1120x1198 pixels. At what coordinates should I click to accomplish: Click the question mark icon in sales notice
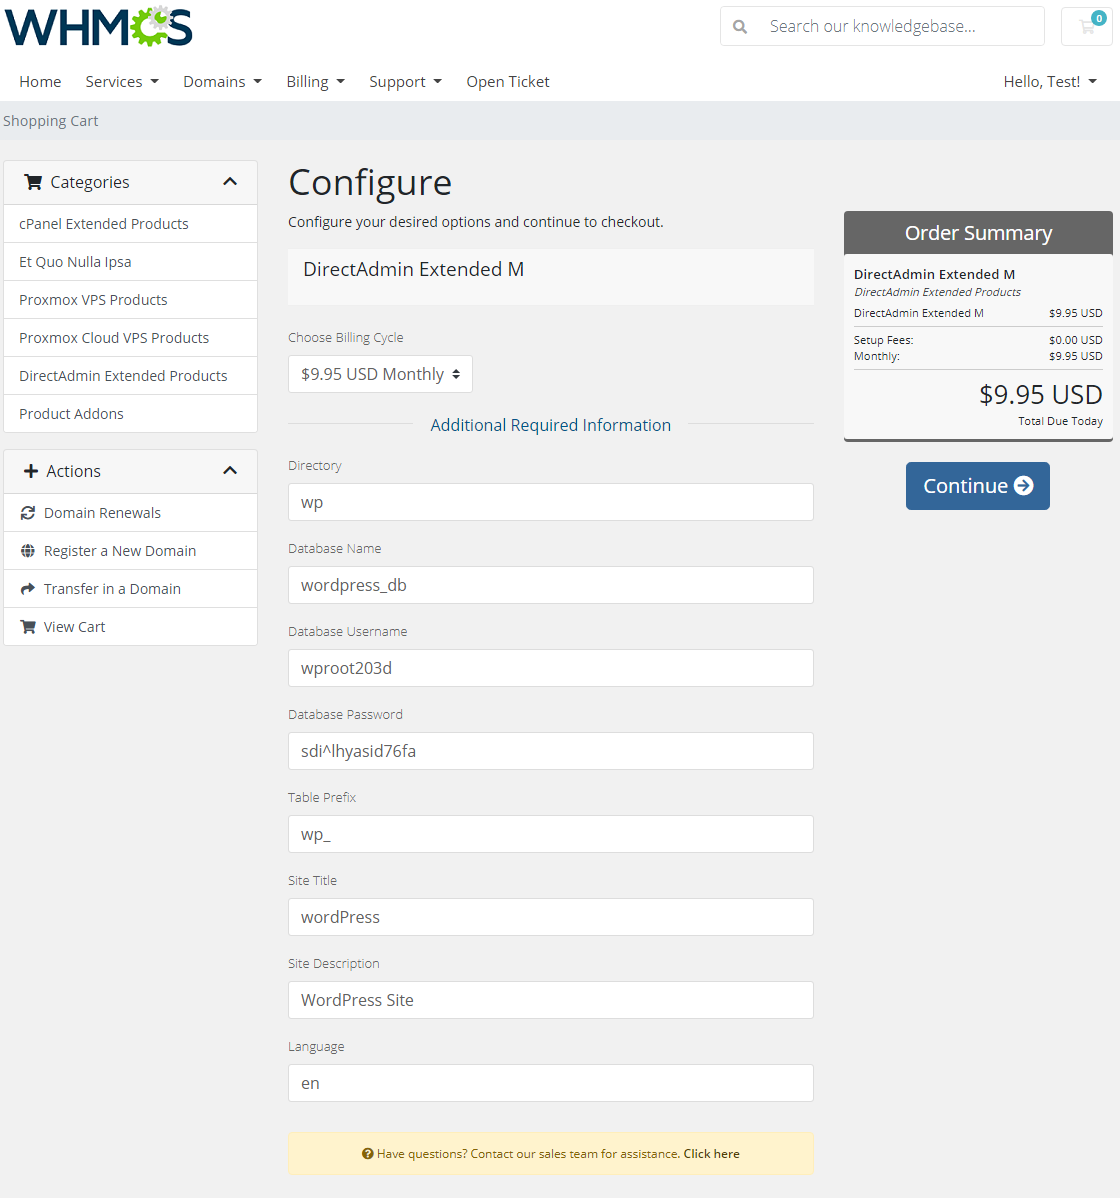click(367, 1154)
